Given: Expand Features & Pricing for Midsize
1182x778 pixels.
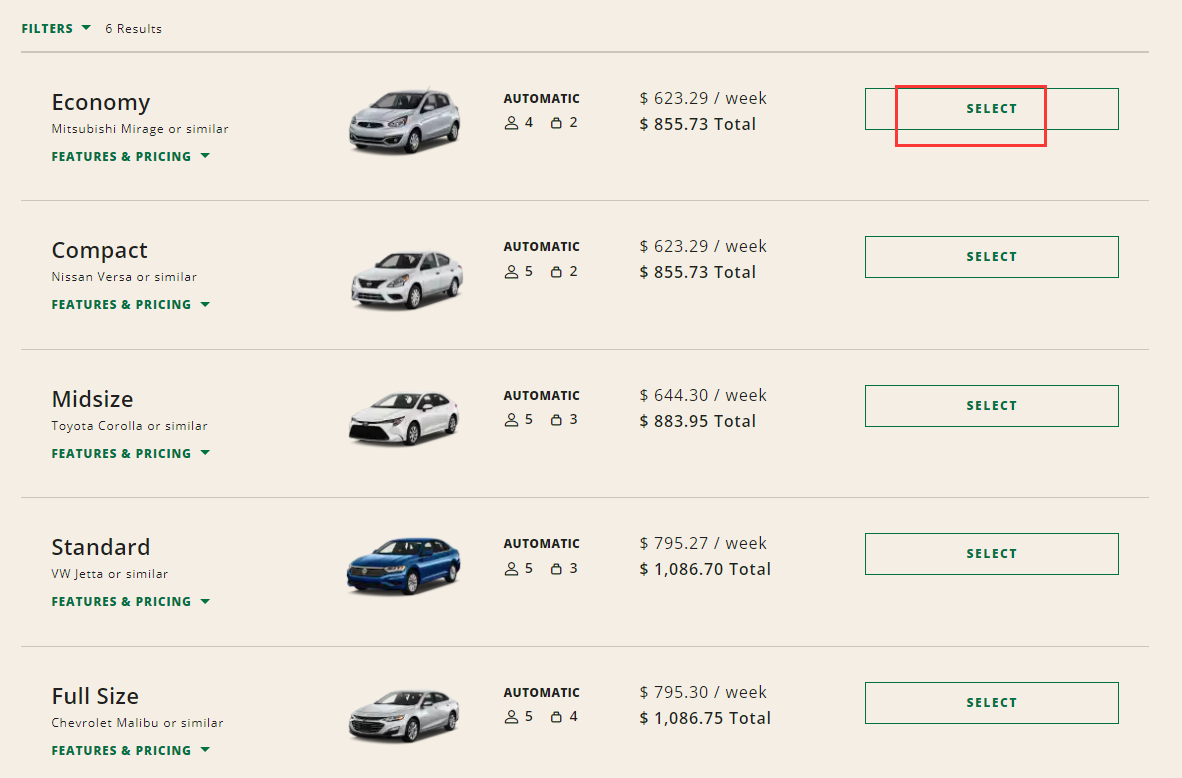Looking at the screenshot, I should point(130,453).
